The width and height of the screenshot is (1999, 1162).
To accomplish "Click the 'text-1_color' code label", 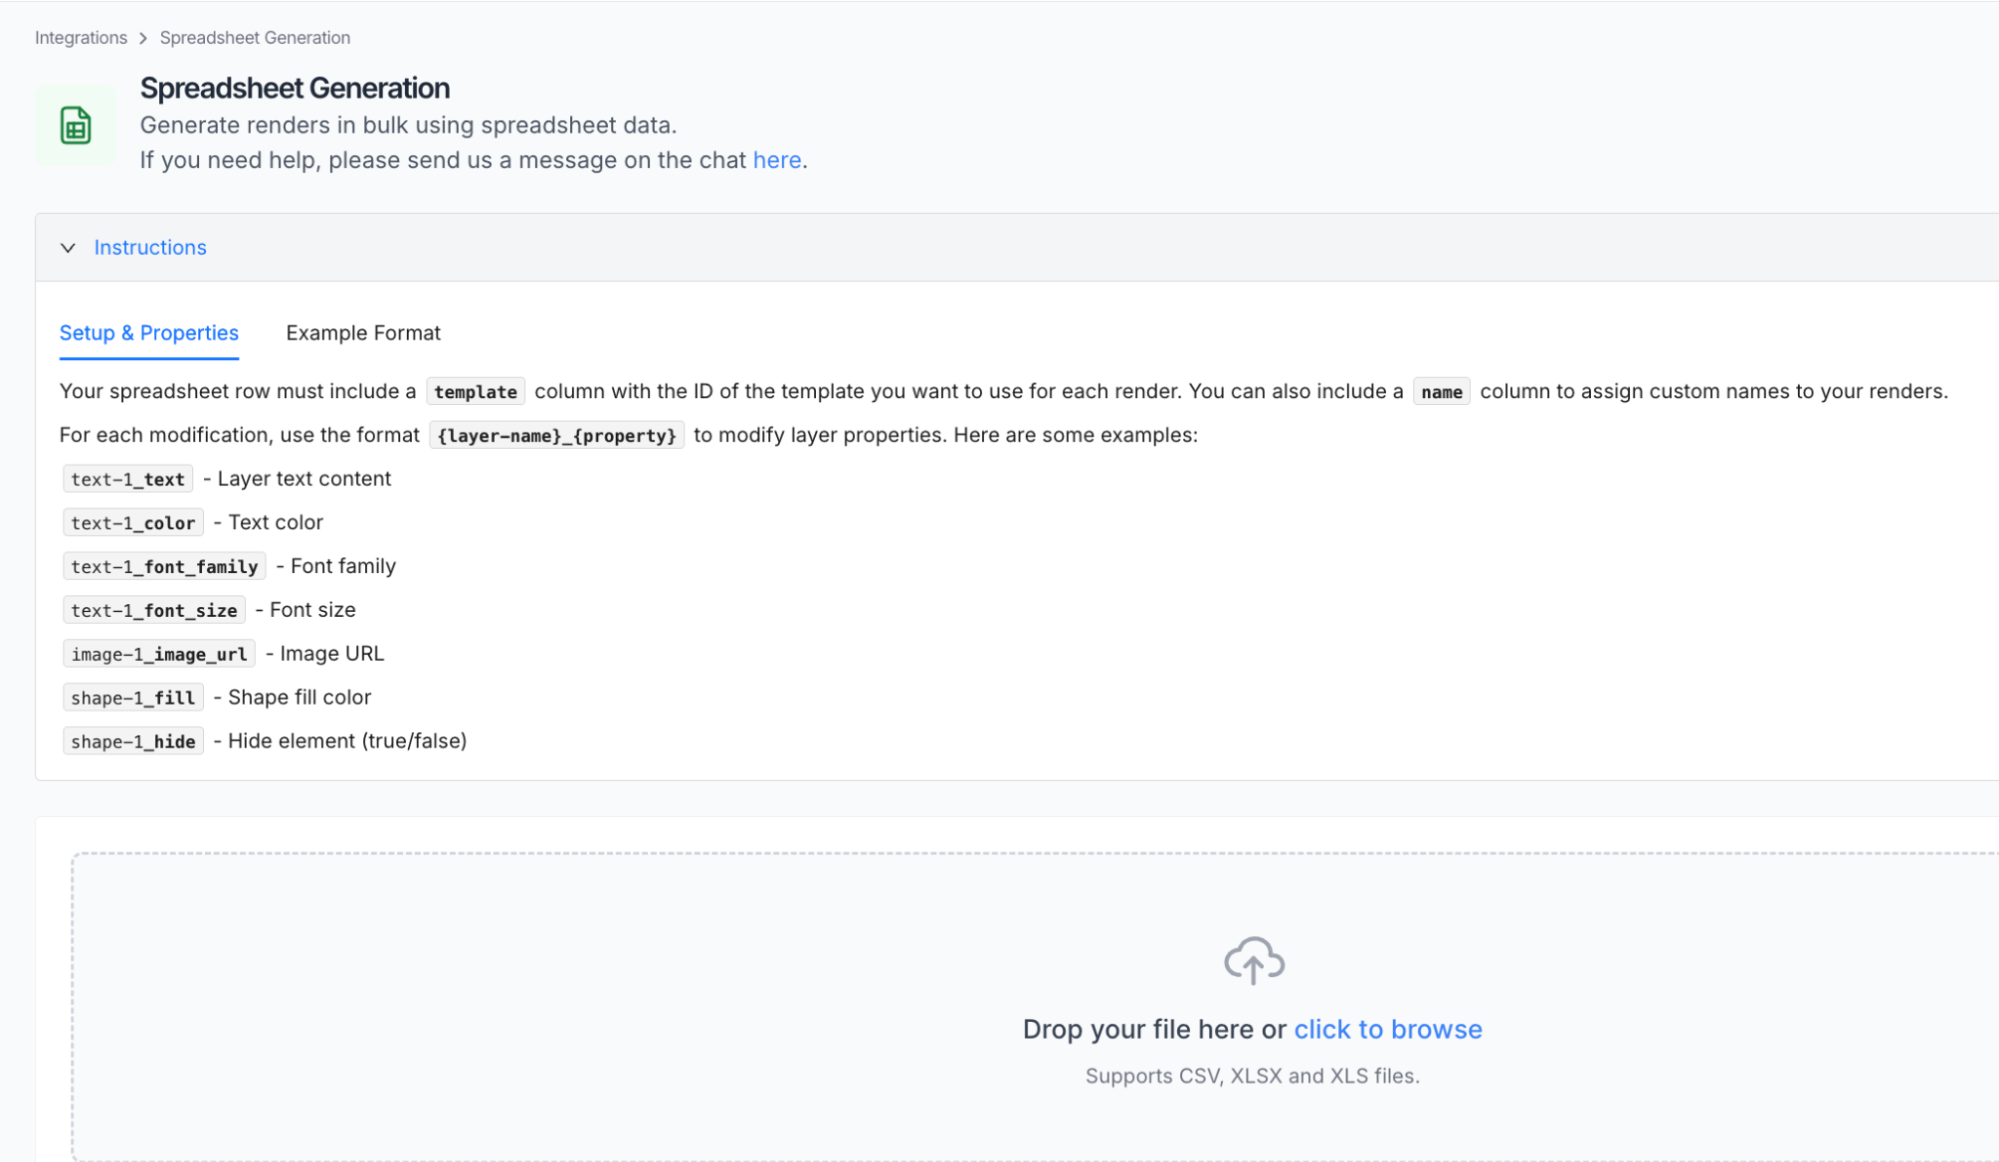I will pos(133,523).
